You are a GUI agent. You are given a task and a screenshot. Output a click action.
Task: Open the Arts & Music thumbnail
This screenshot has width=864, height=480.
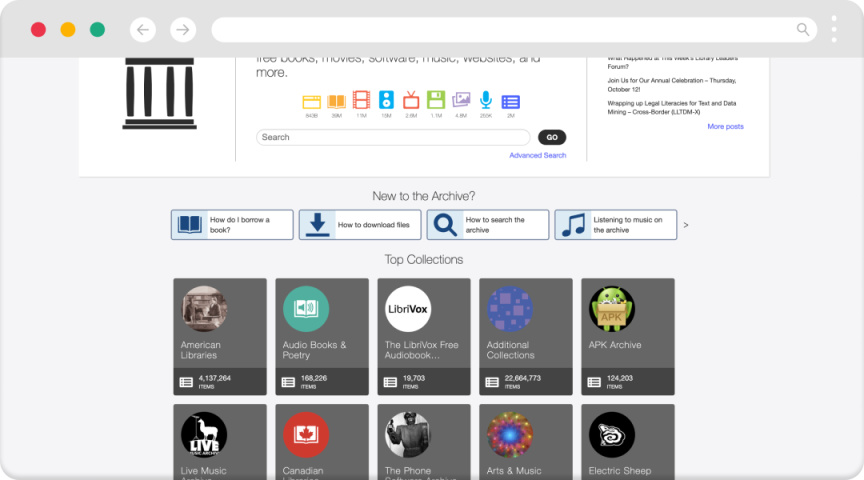coord(510,435)
